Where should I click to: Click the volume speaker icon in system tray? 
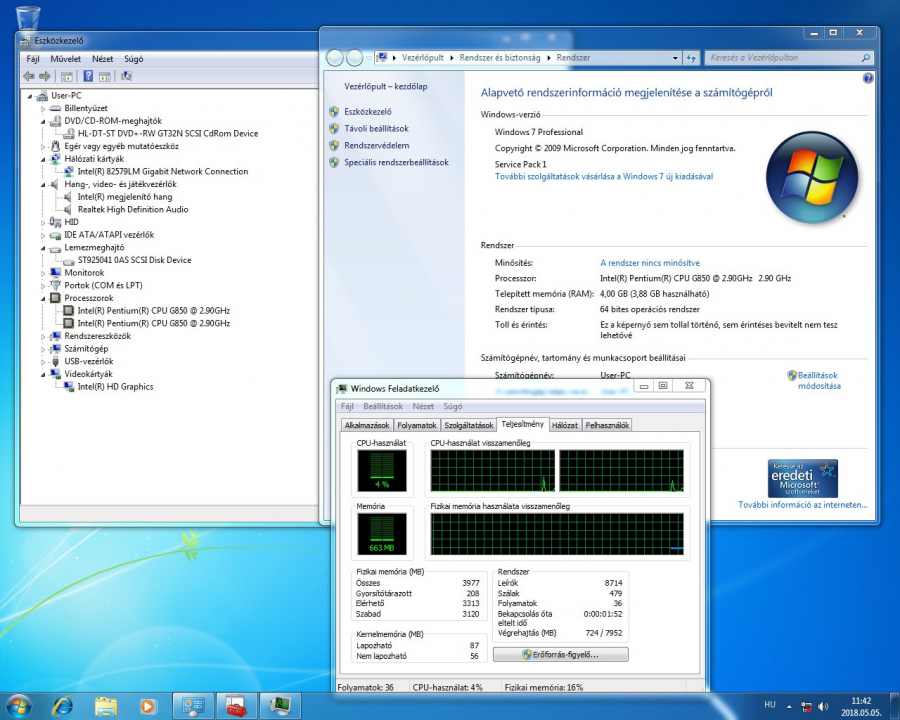pyautogui.click(x=824, y=706)
